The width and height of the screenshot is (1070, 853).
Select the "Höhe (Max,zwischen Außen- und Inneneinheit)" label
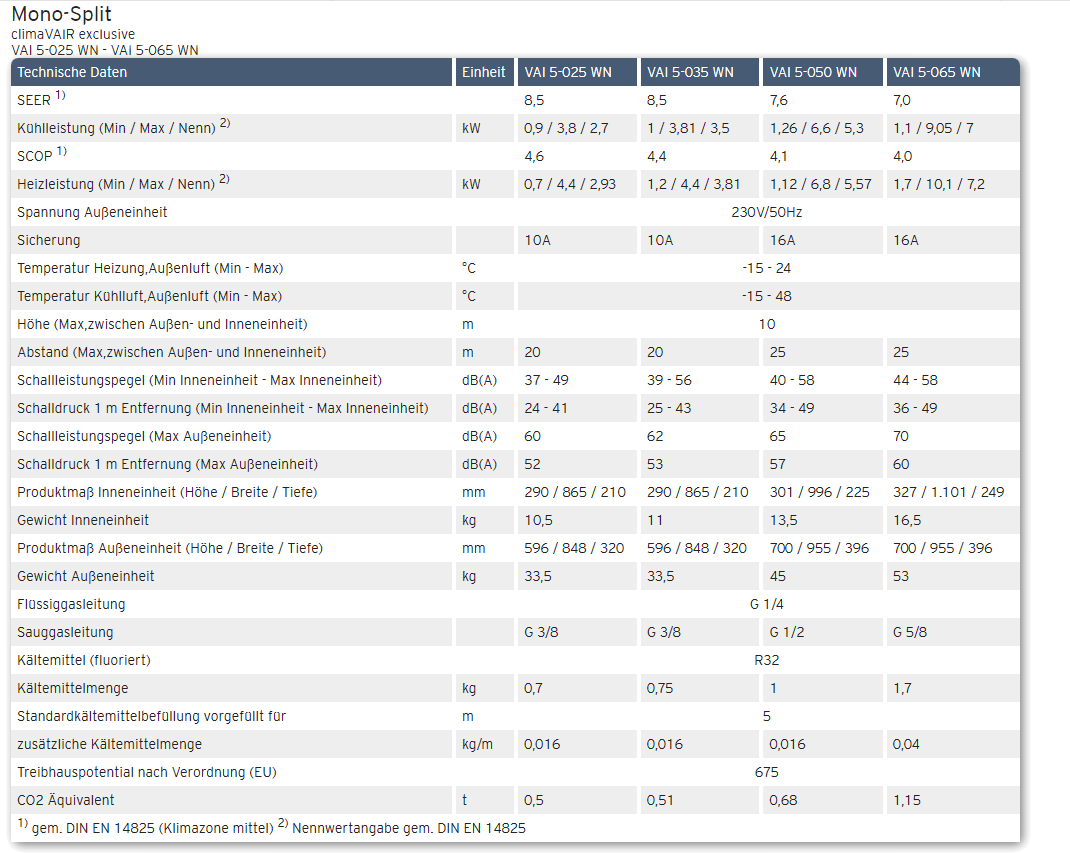(x=162, y=324)
